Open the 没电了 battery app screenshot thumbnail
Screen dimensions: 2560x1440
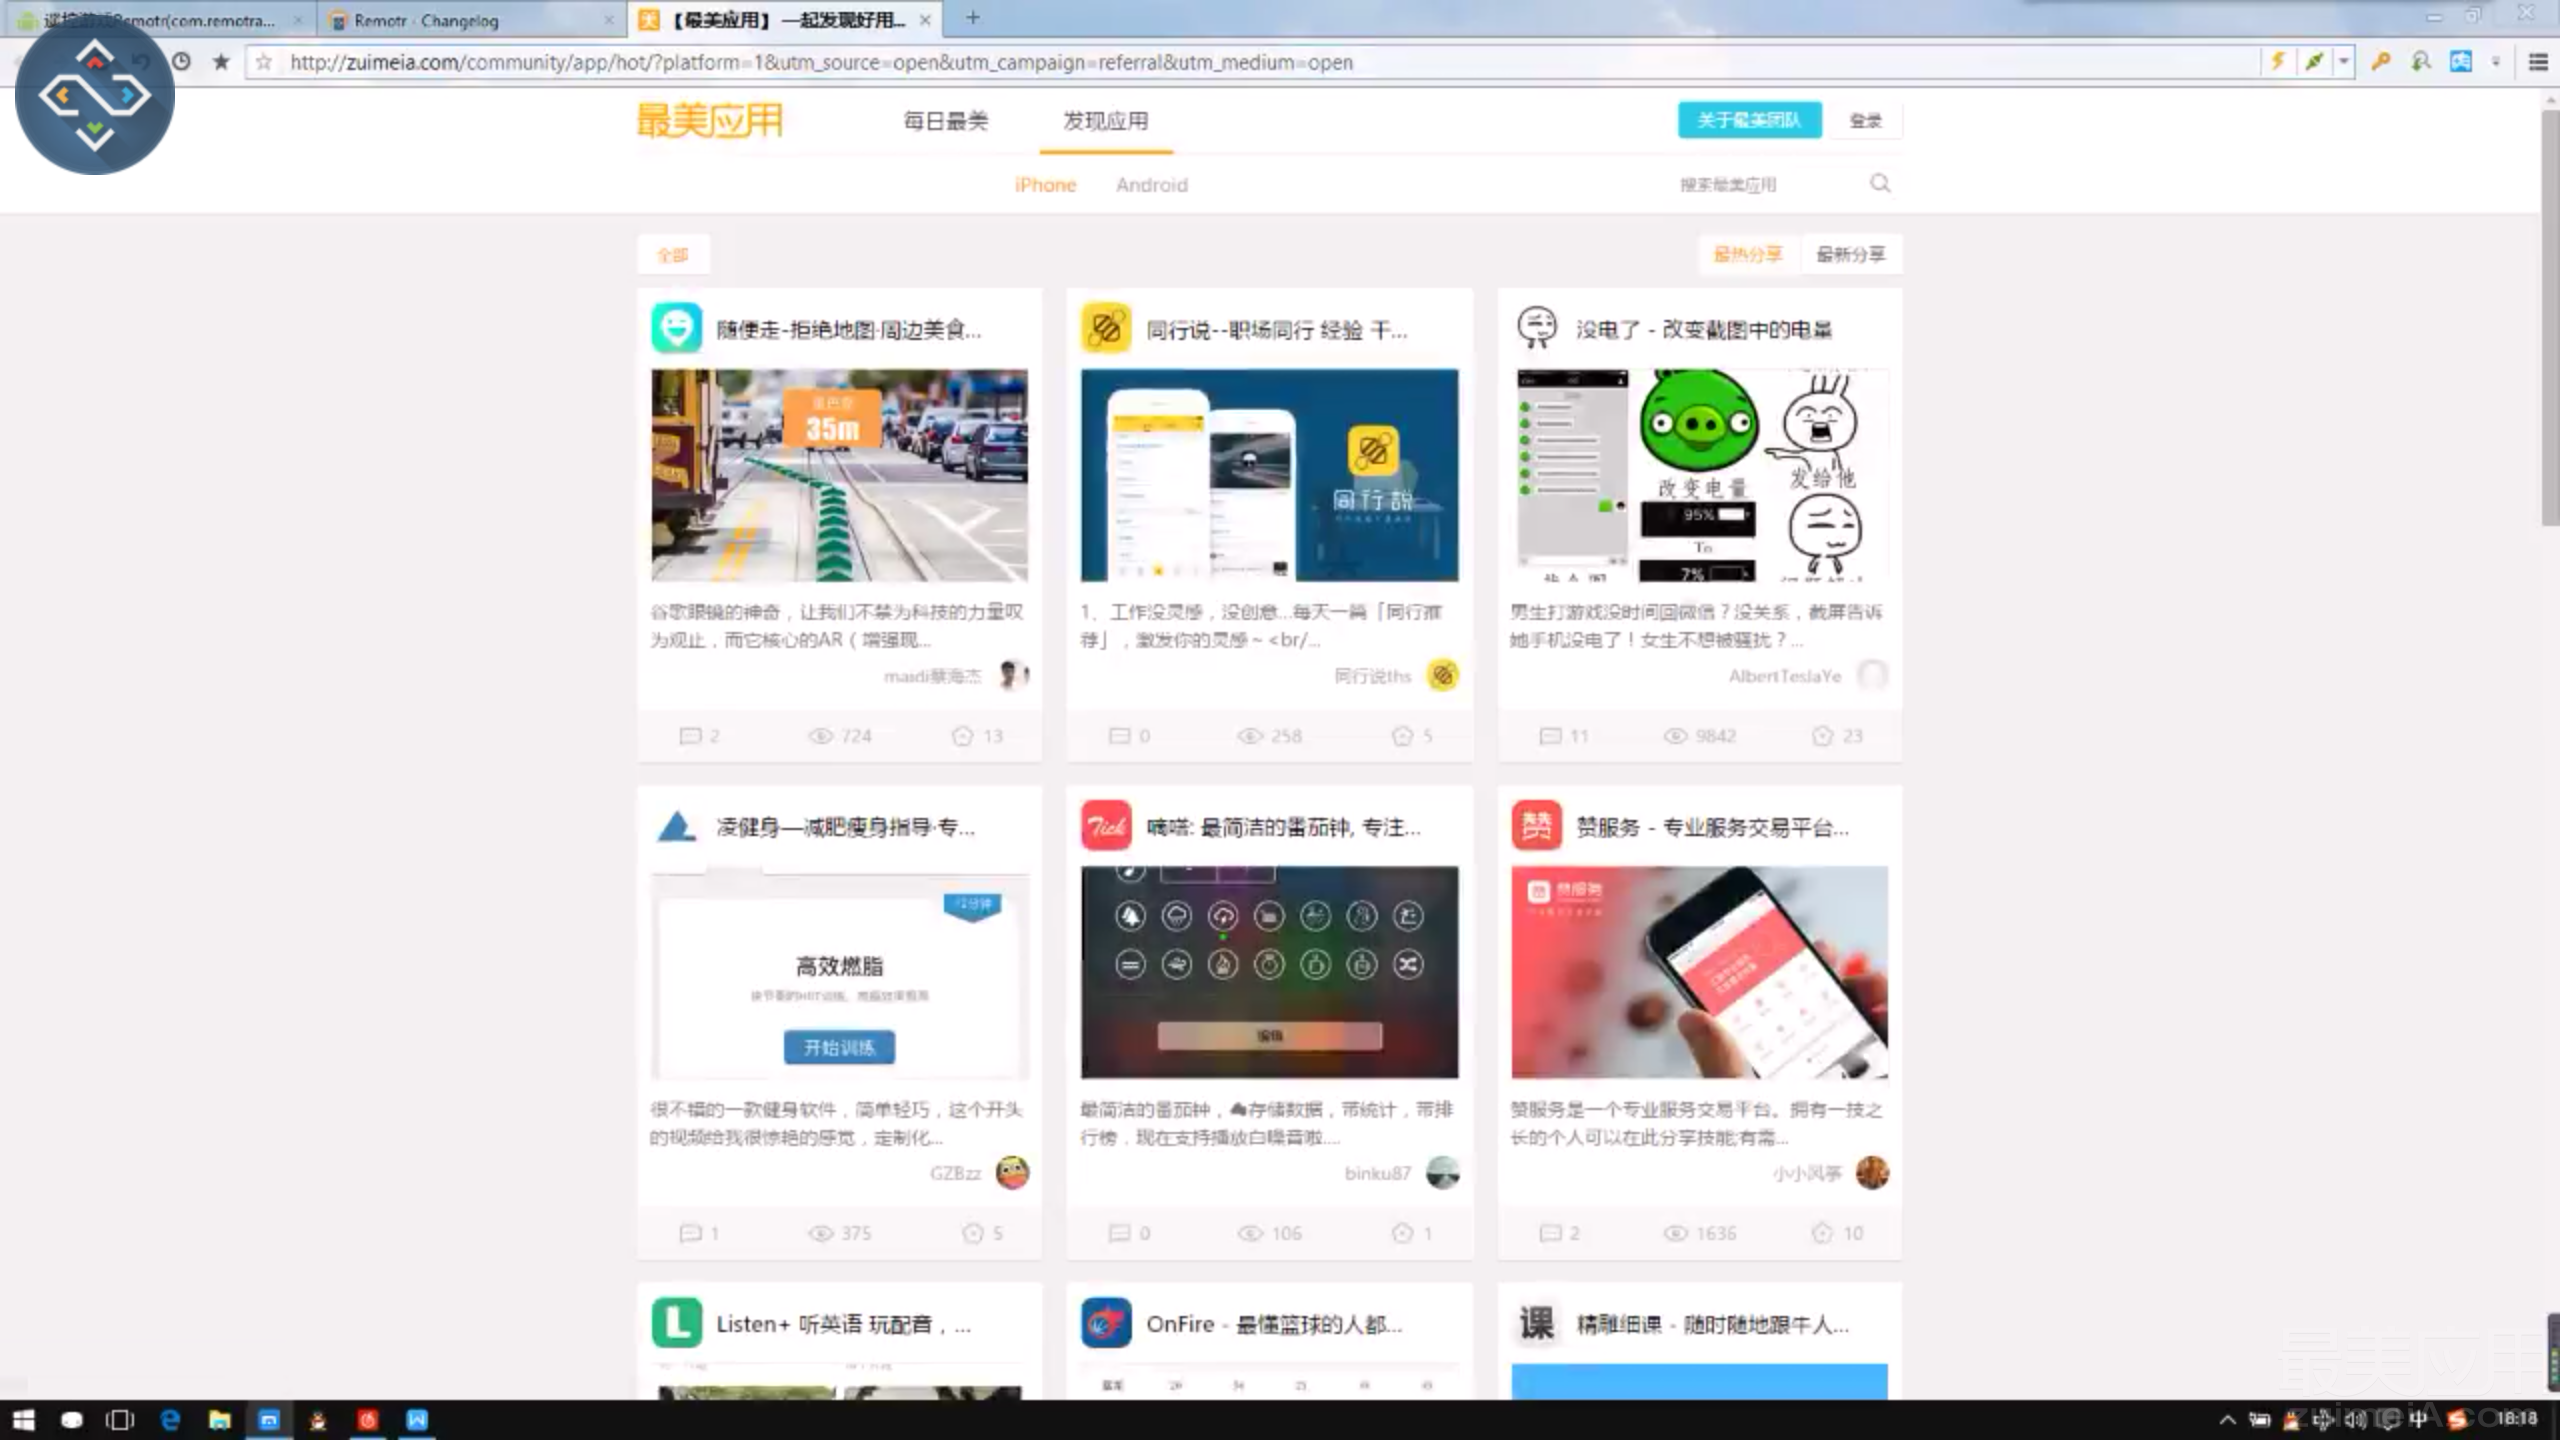point(1700,475)
